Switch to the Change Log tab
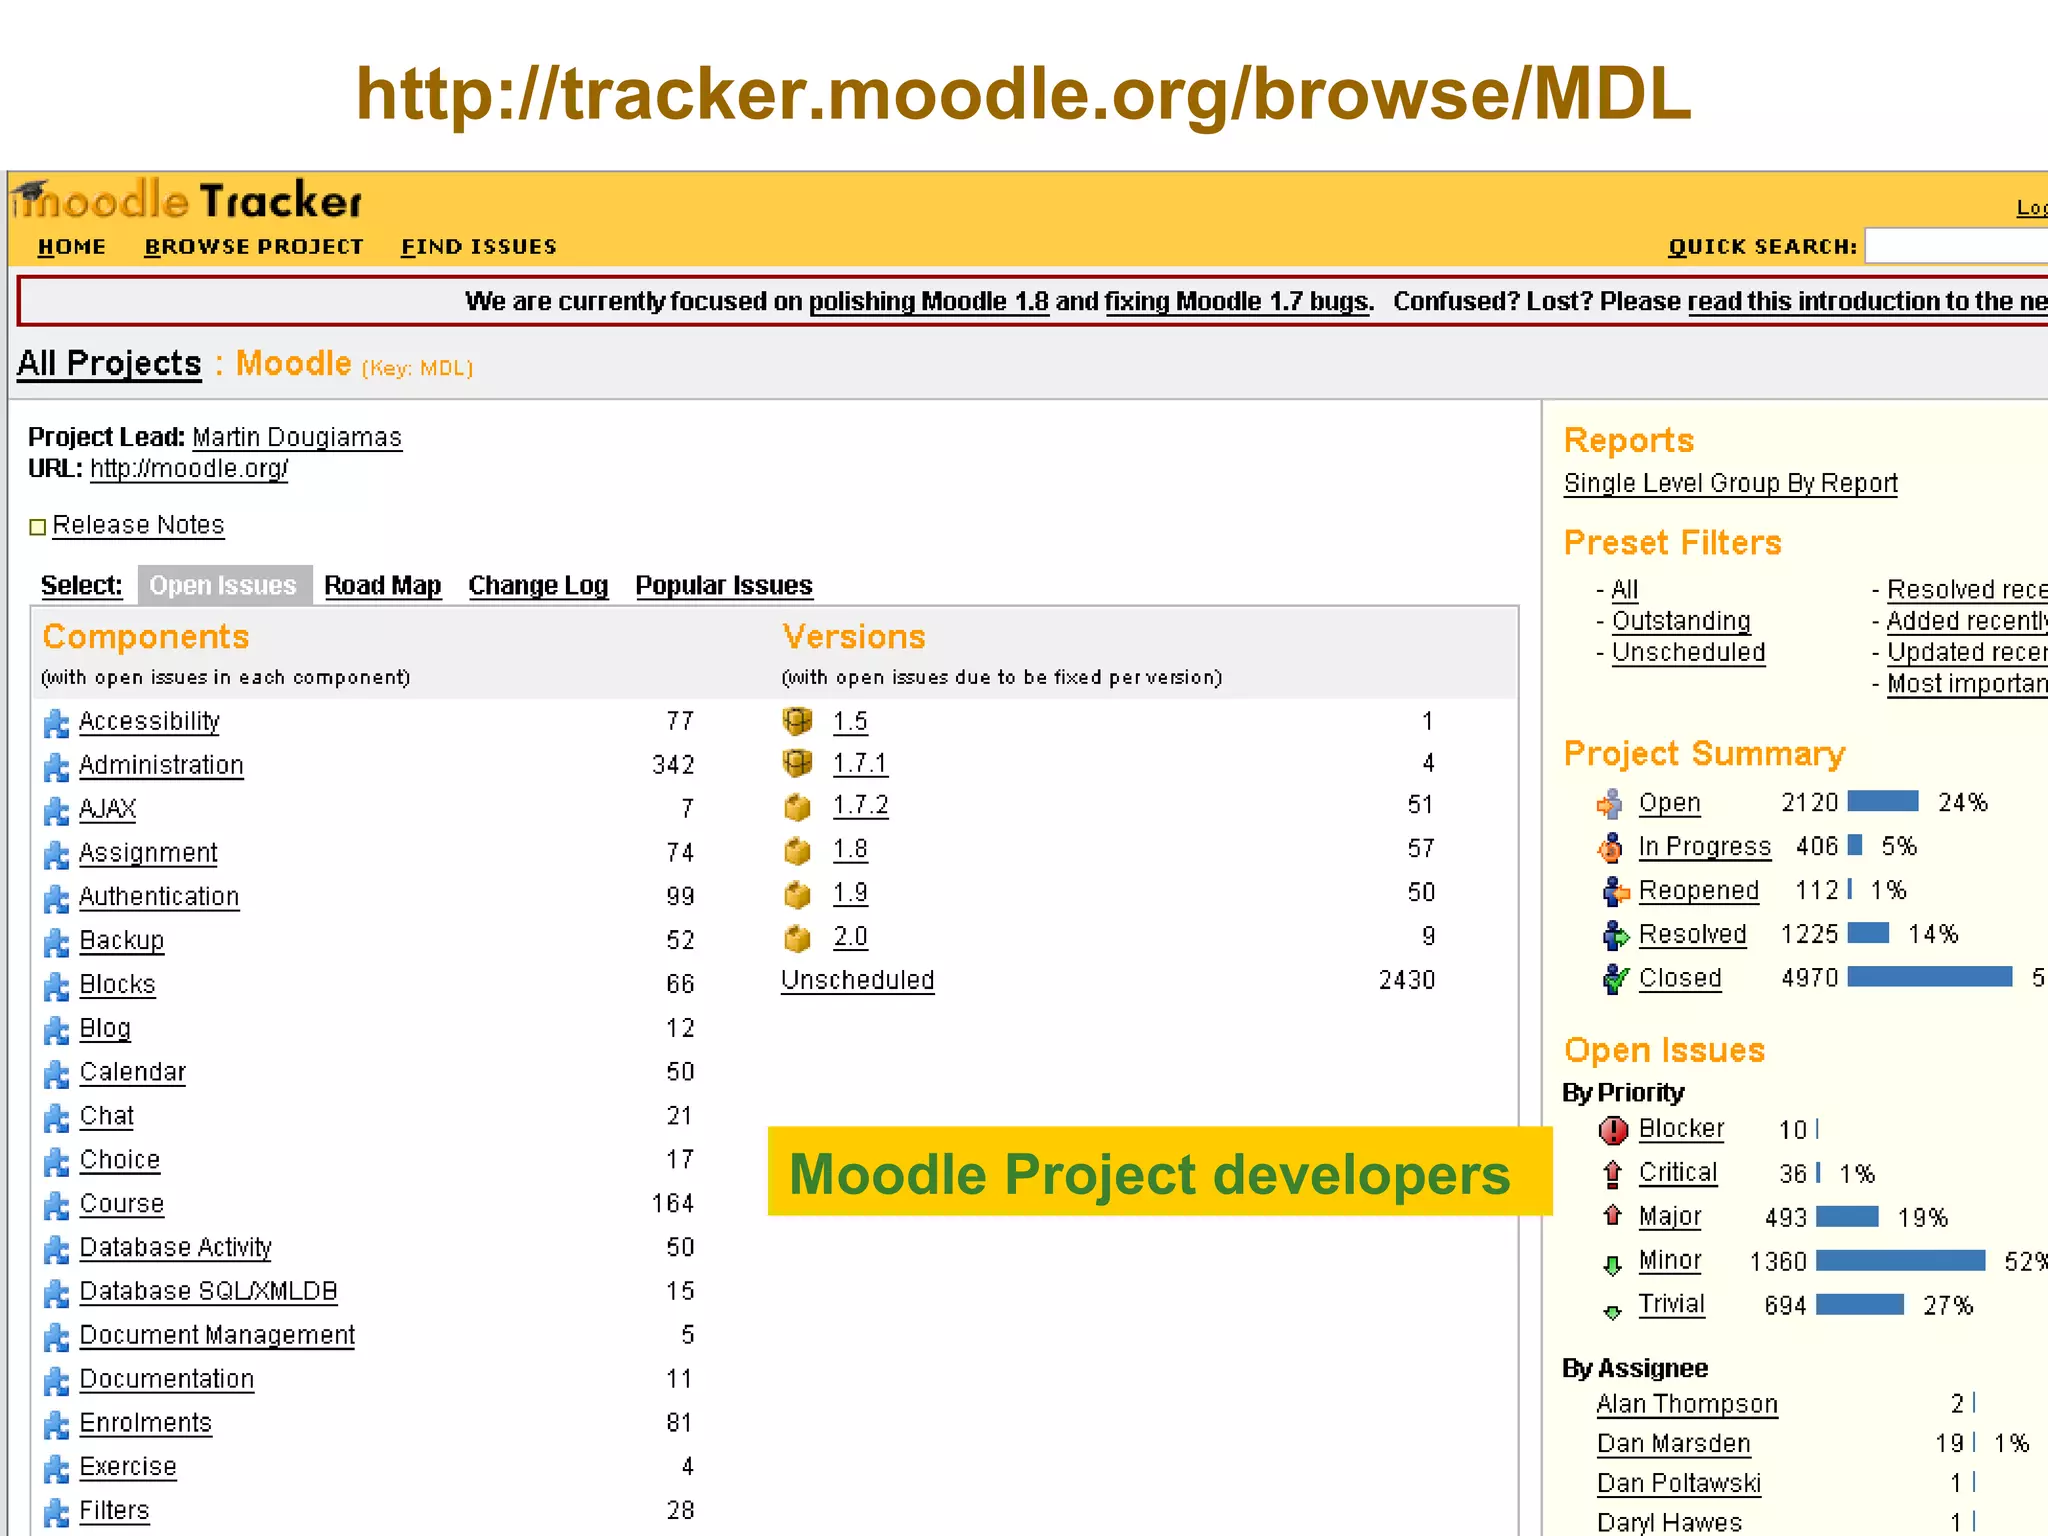2048x1536 pixels. coord(538,585)
